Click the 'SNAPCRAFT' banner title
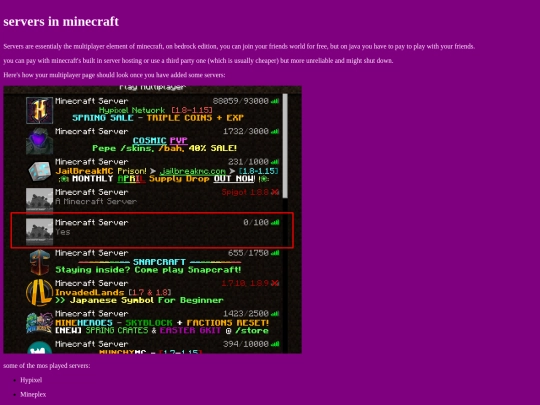This screenshot has width=540, height=405. point(159,262)
